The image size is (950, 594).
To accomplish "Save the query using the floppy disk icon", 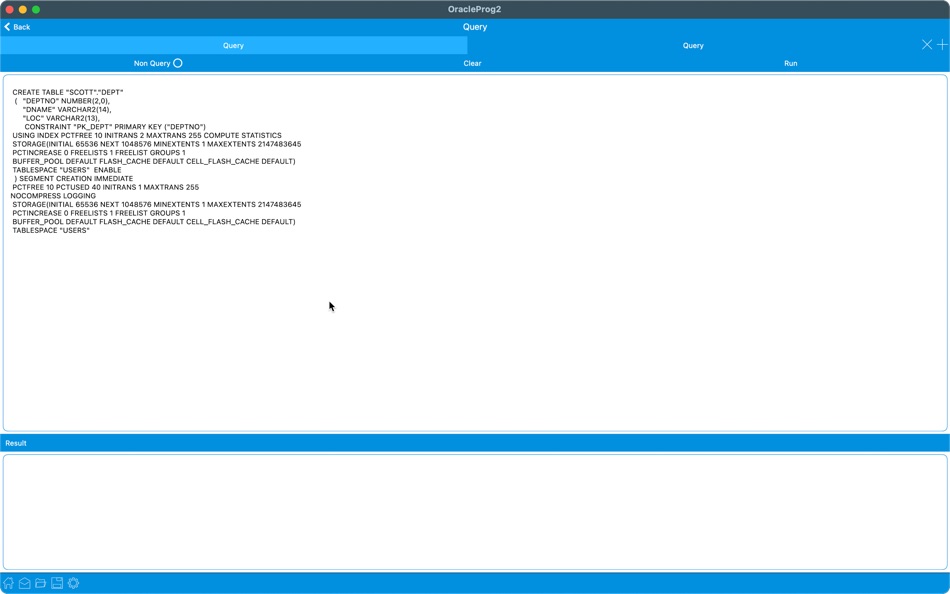I will 56,583.
